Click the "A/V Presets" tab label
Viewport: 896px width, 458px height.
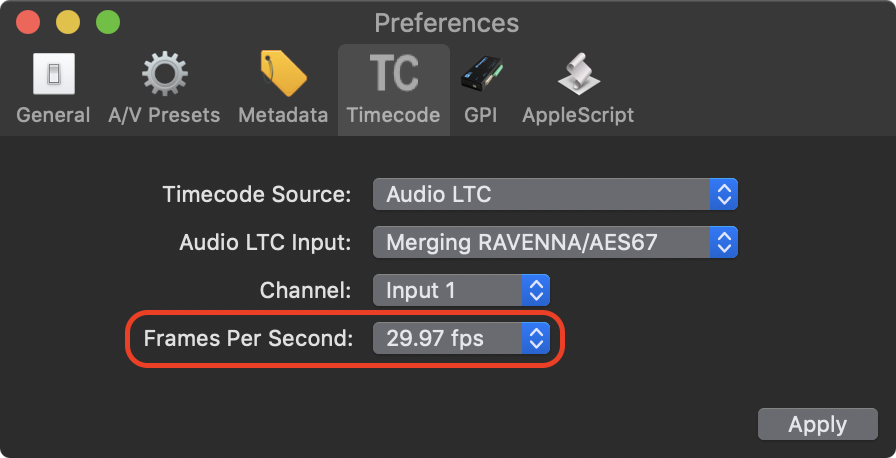pos(164,115)
